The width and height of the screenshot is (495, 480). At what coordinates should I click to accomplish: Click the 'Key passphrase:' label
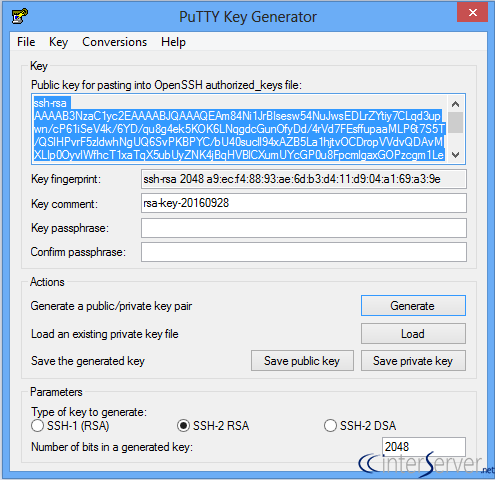pos(70,228)
